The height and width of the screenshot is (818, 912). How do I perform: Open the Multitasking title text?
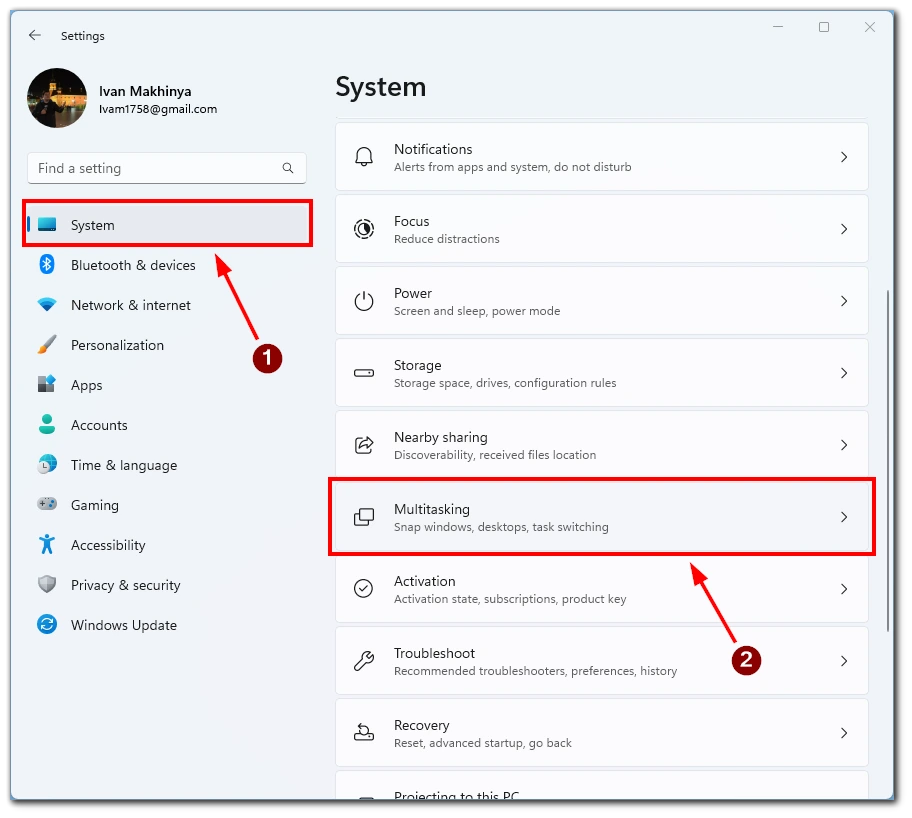pyautogui.click(x=432, y=509)
